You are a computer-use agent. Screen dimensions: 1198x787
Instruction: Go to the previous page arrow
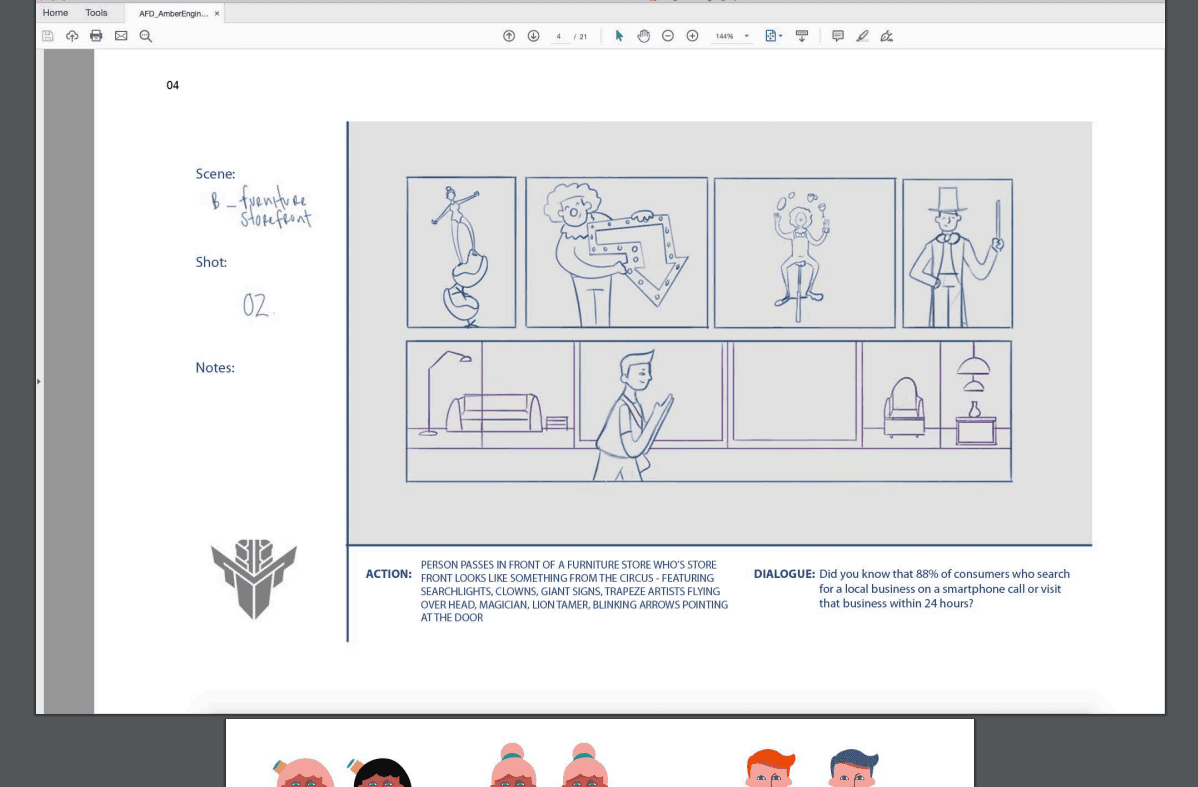[x=509, y=36]
